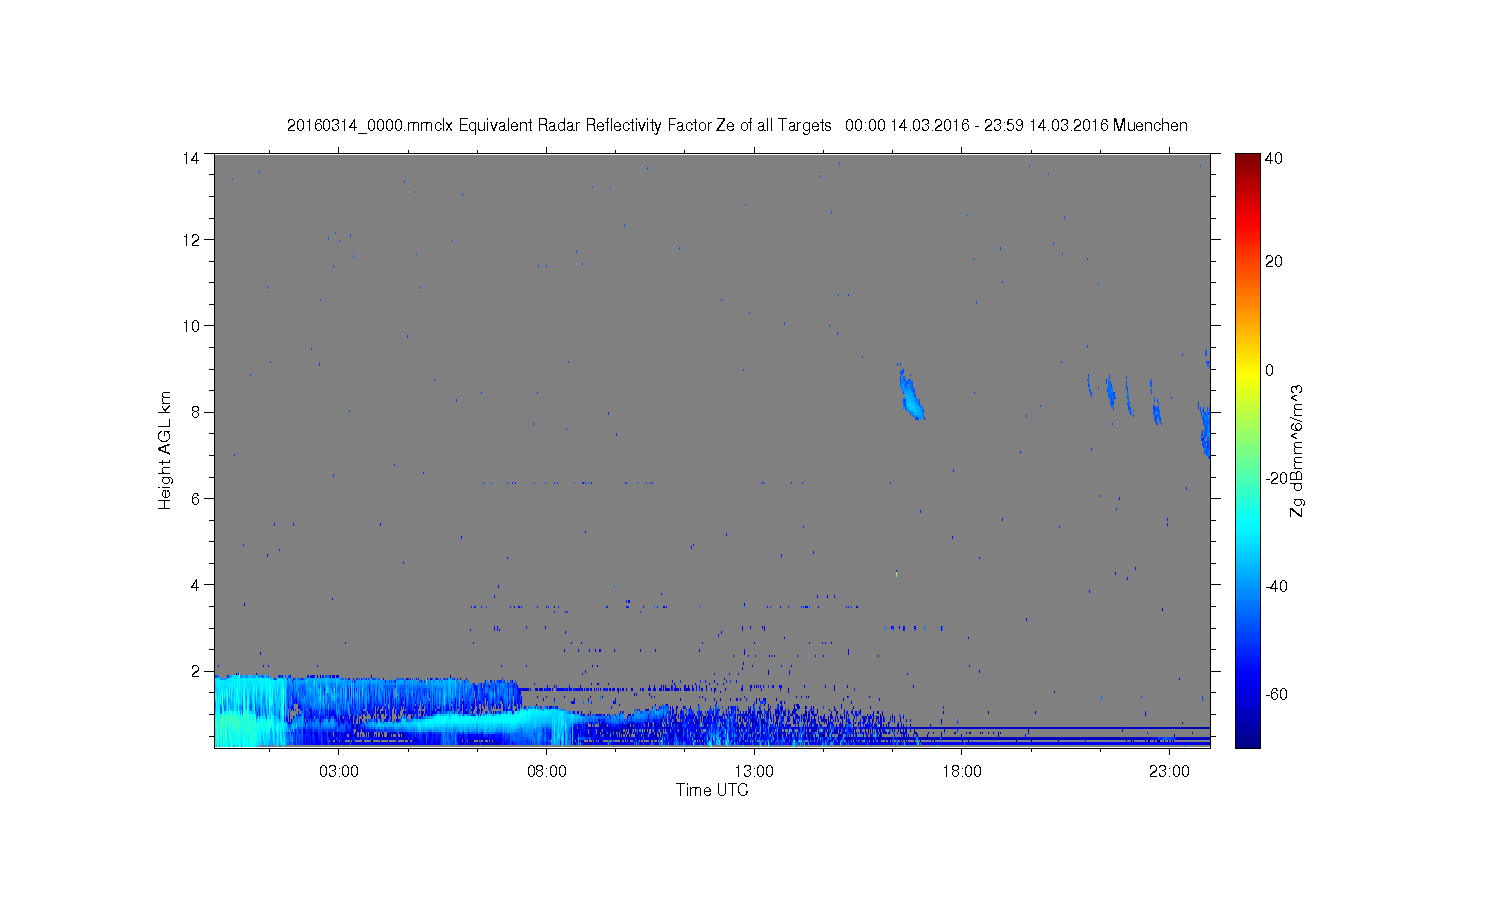The height and width of the screenshot is (900, 1500).
Task: Click the height axis tick label 4
Action: 196,584
